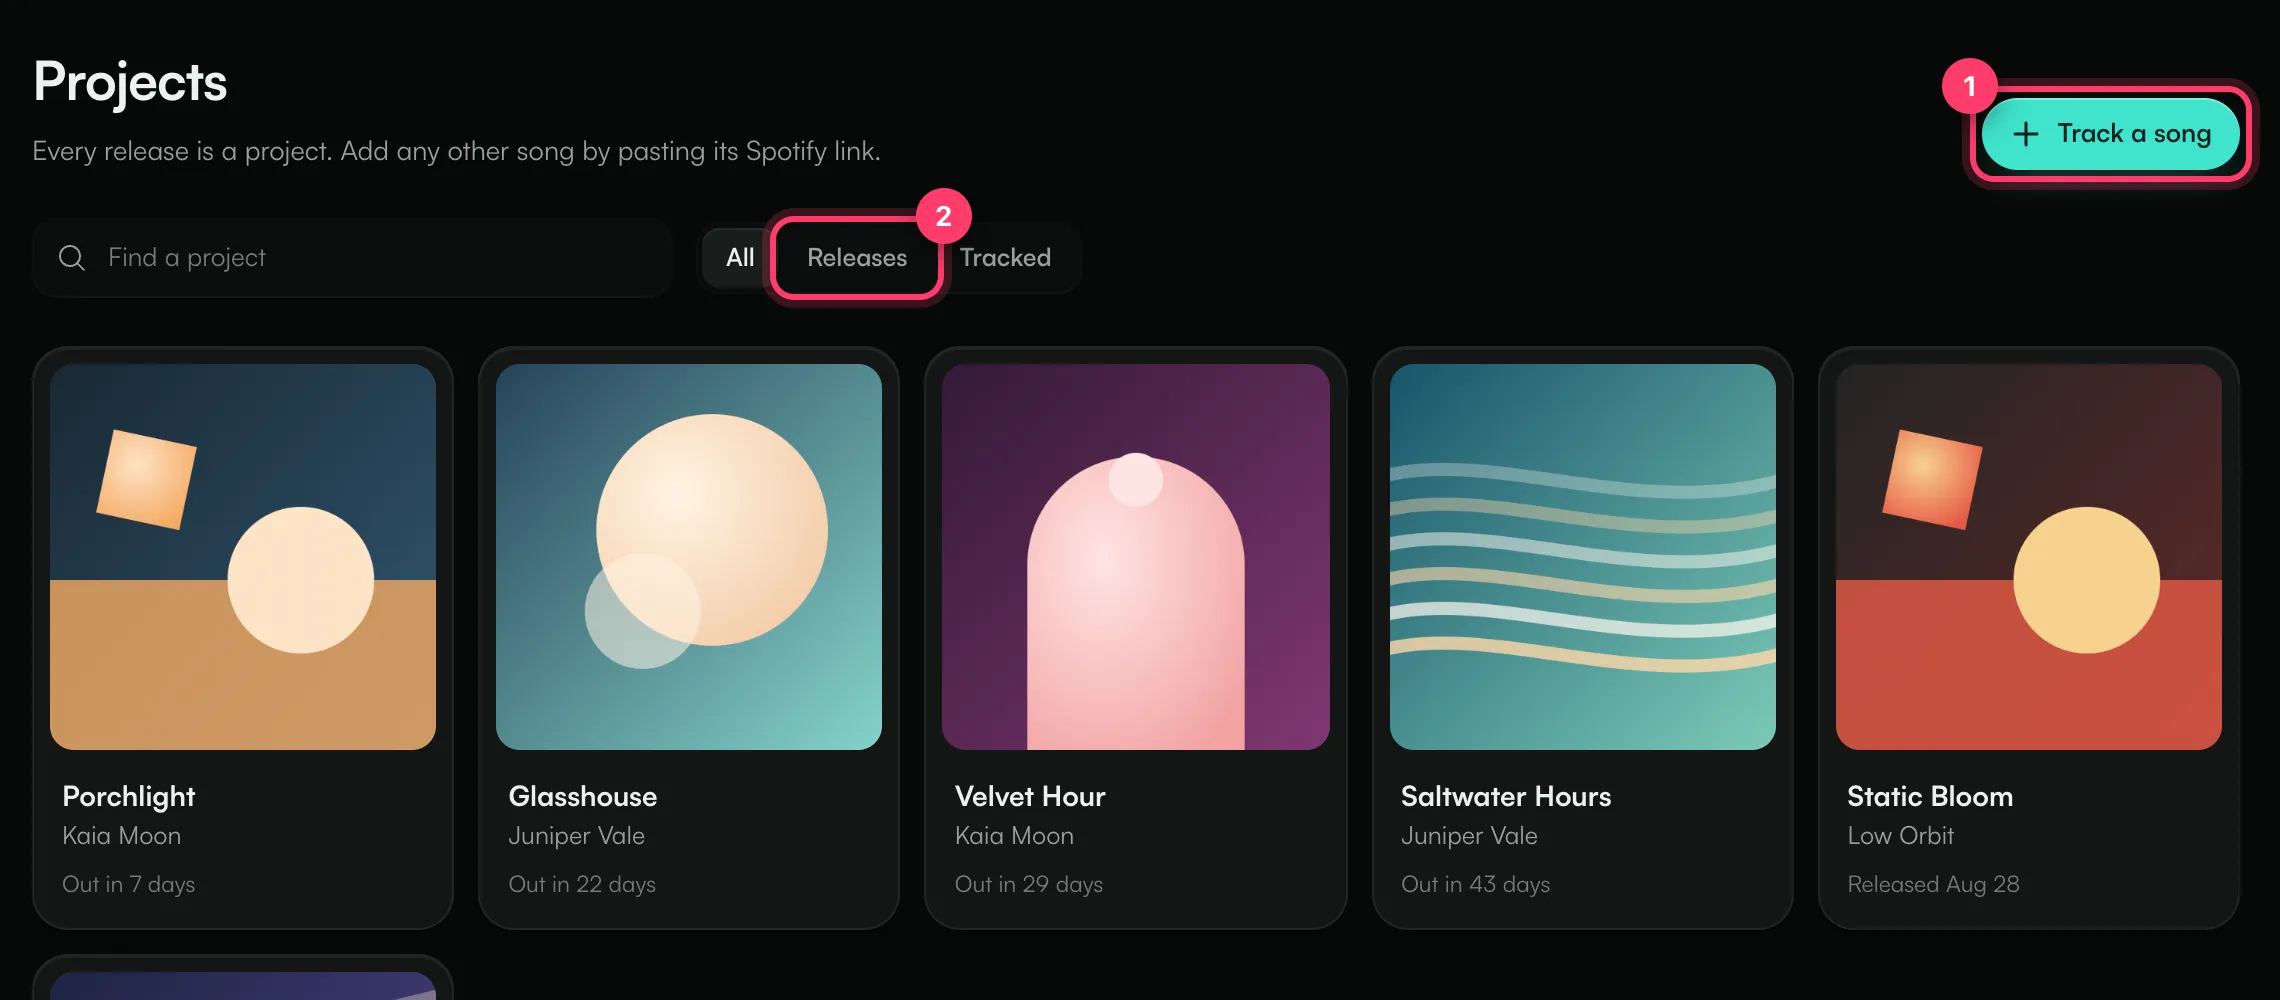2280x1000 pixels.
Task: Click the Glasshouse project title
Action: (583, 797)
